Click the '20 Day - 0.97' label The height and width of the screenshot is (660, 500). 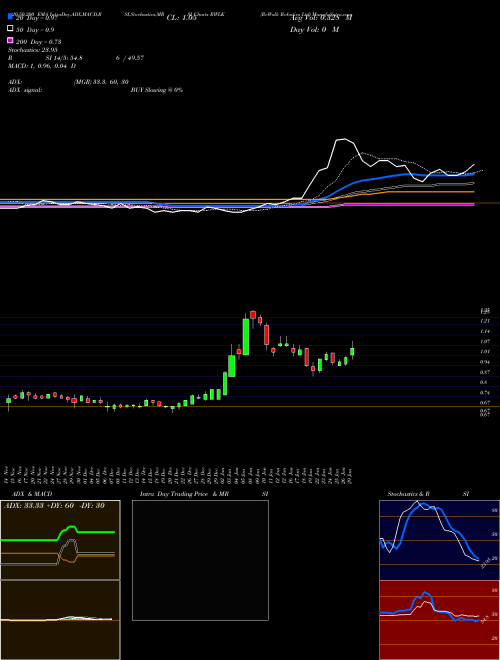(x=36, y=19)
